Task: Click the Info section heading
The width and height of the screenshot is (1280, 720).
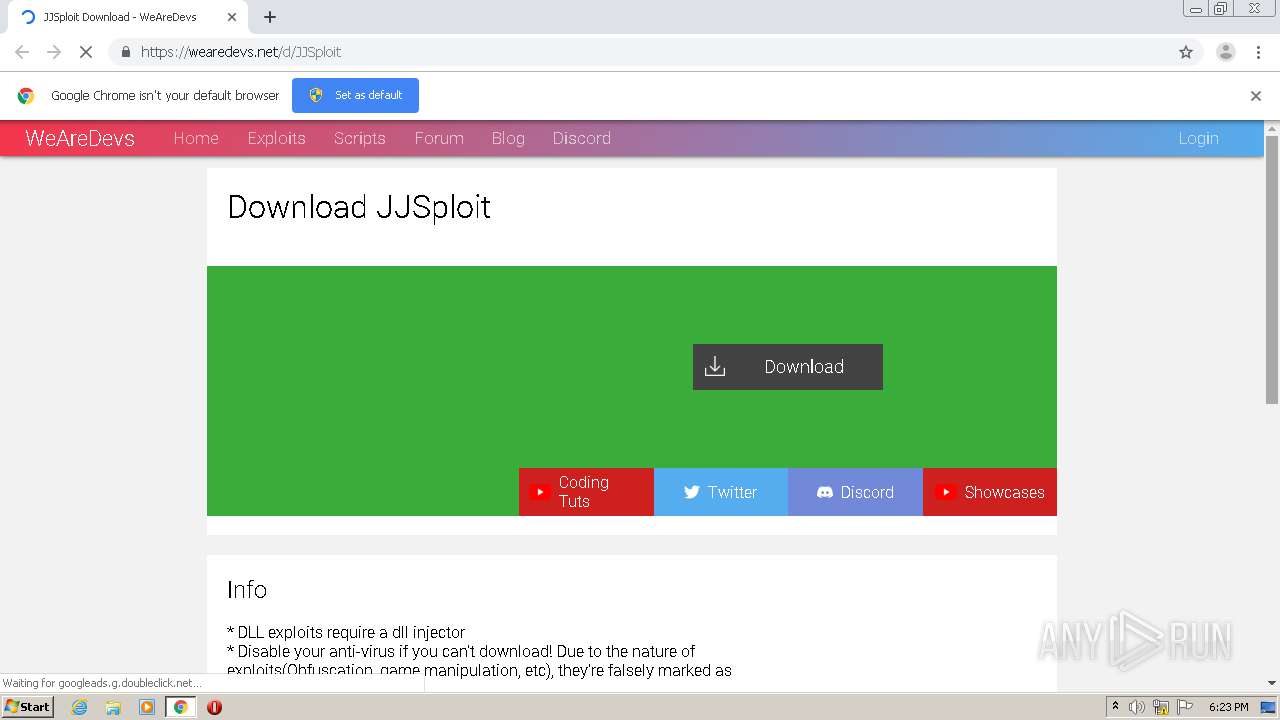Action: (x=247, y=590)
